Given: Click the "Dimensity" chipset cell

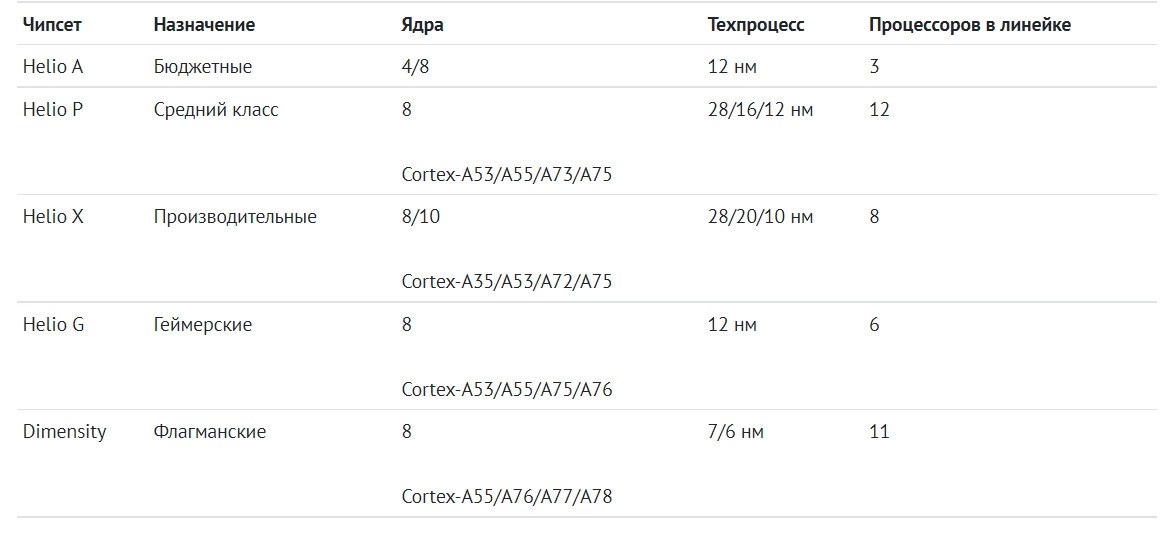Looking at the screenshot, I should point(64,432).
